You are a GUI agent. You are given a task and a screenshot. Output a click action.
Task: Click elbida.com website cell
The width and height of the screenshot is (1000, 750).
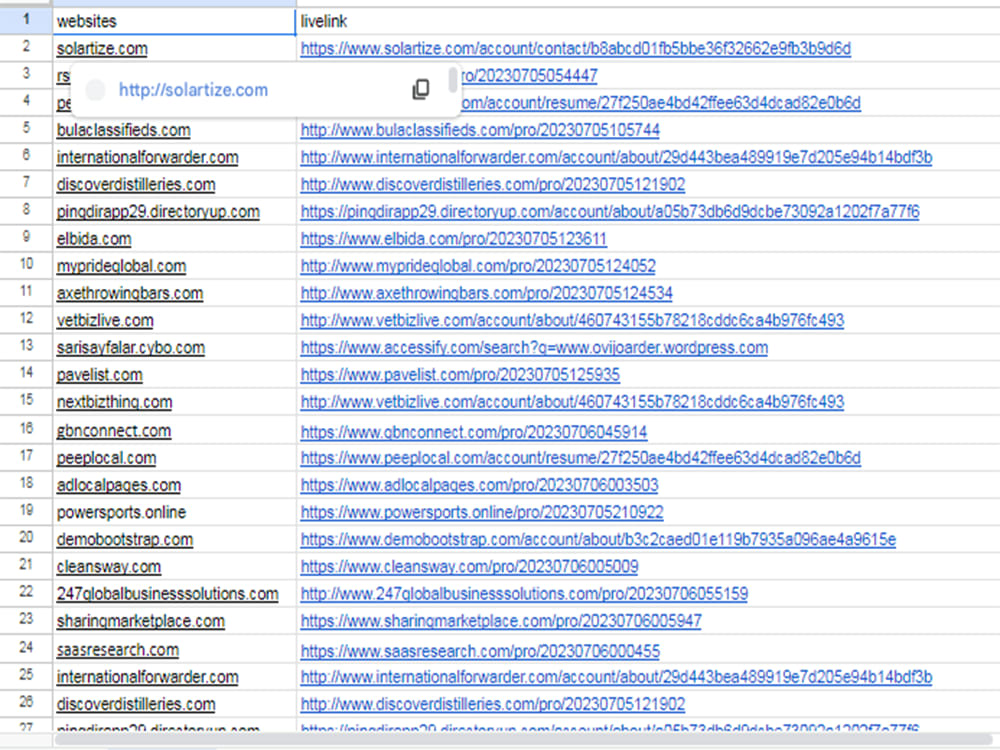tap(94, 239)
